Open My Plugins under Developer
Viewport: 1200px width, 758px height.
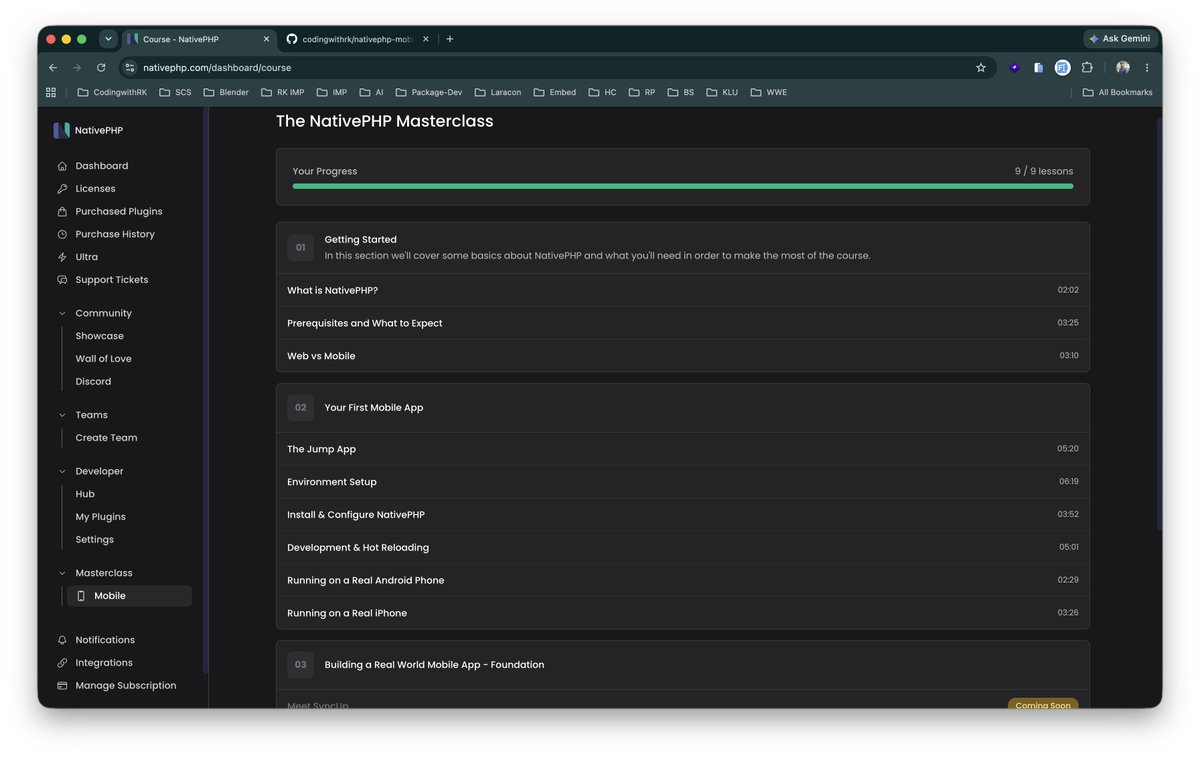pyautogui.click(x=100, y=517)
